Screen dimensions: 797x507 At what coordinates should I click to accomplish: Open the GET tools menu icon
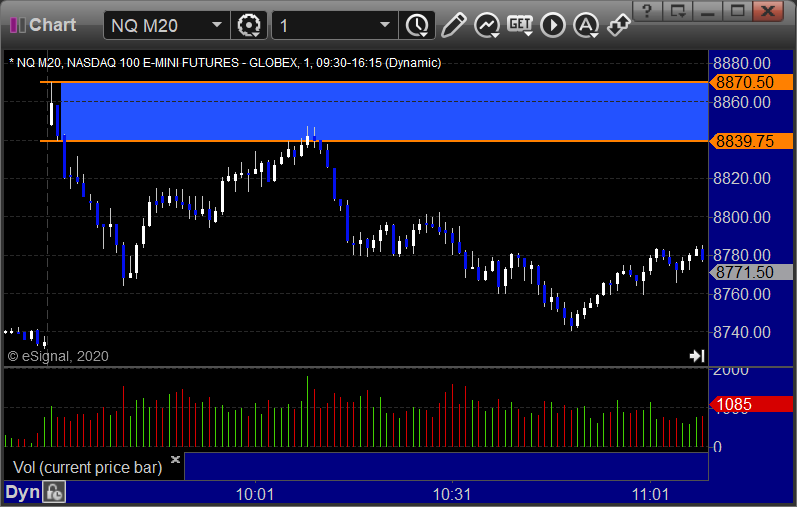[x=520, y=25]
